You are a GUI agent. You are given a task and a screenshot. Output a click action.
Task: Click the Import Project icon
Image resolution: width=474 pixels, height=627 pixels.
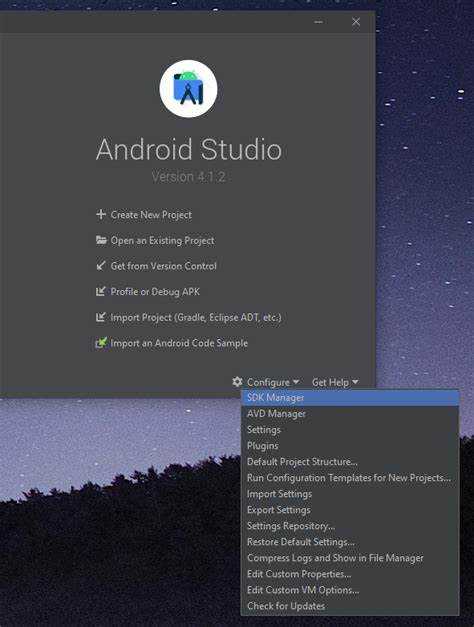coord(101,317)
